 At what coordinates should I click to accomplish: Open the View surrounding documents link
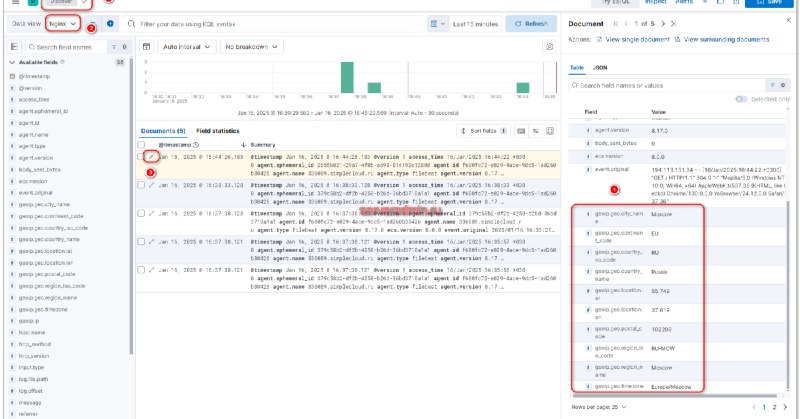[x=721, y=39]
